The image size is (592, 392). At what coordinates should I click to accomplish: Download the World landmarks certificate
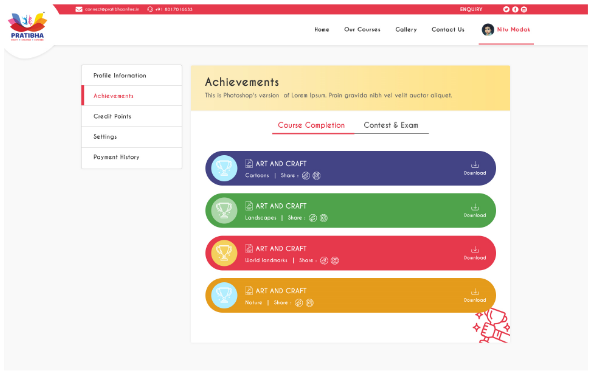click(475, 253)
